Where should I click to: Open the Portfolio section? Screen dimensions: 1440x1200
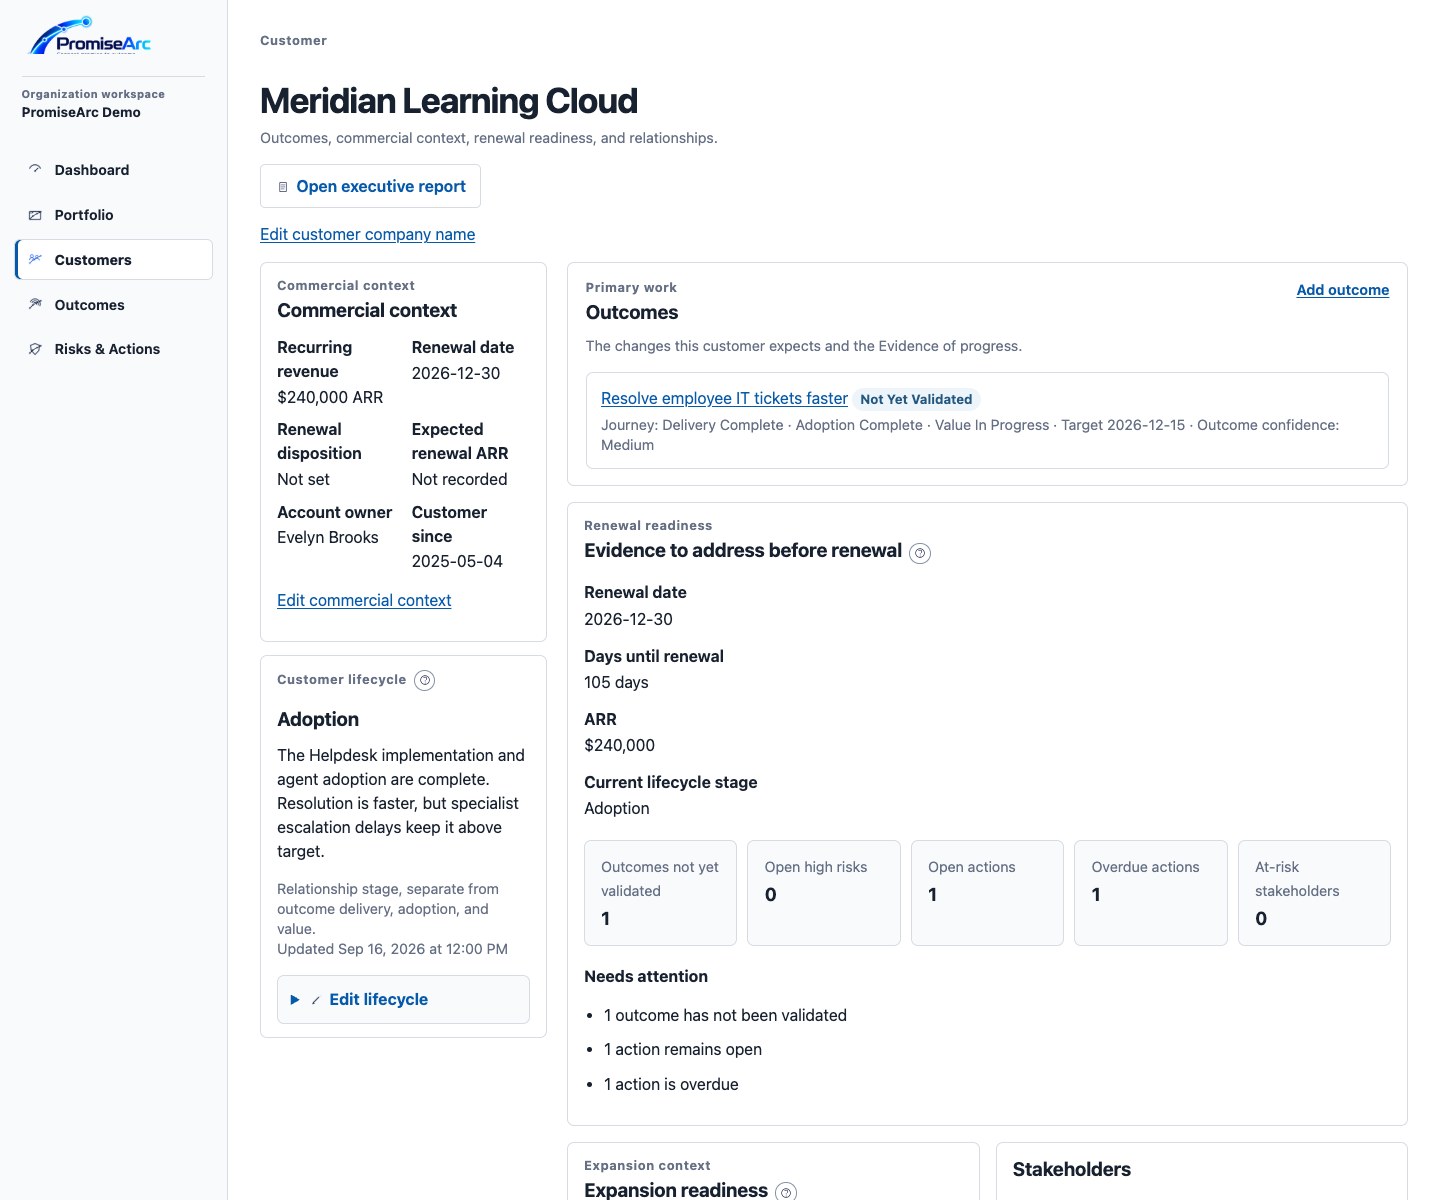pyautogui.click(x=114, y=215)
